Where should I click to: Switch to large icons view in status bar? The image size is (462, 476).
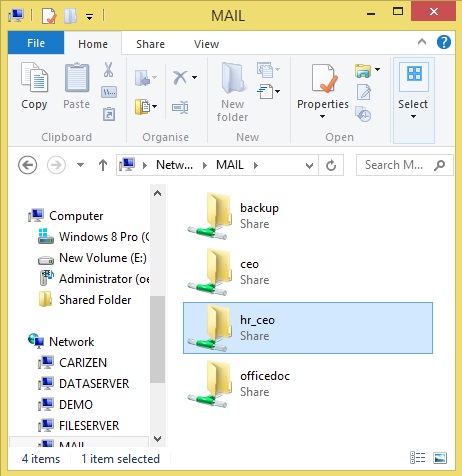(440, 458)
